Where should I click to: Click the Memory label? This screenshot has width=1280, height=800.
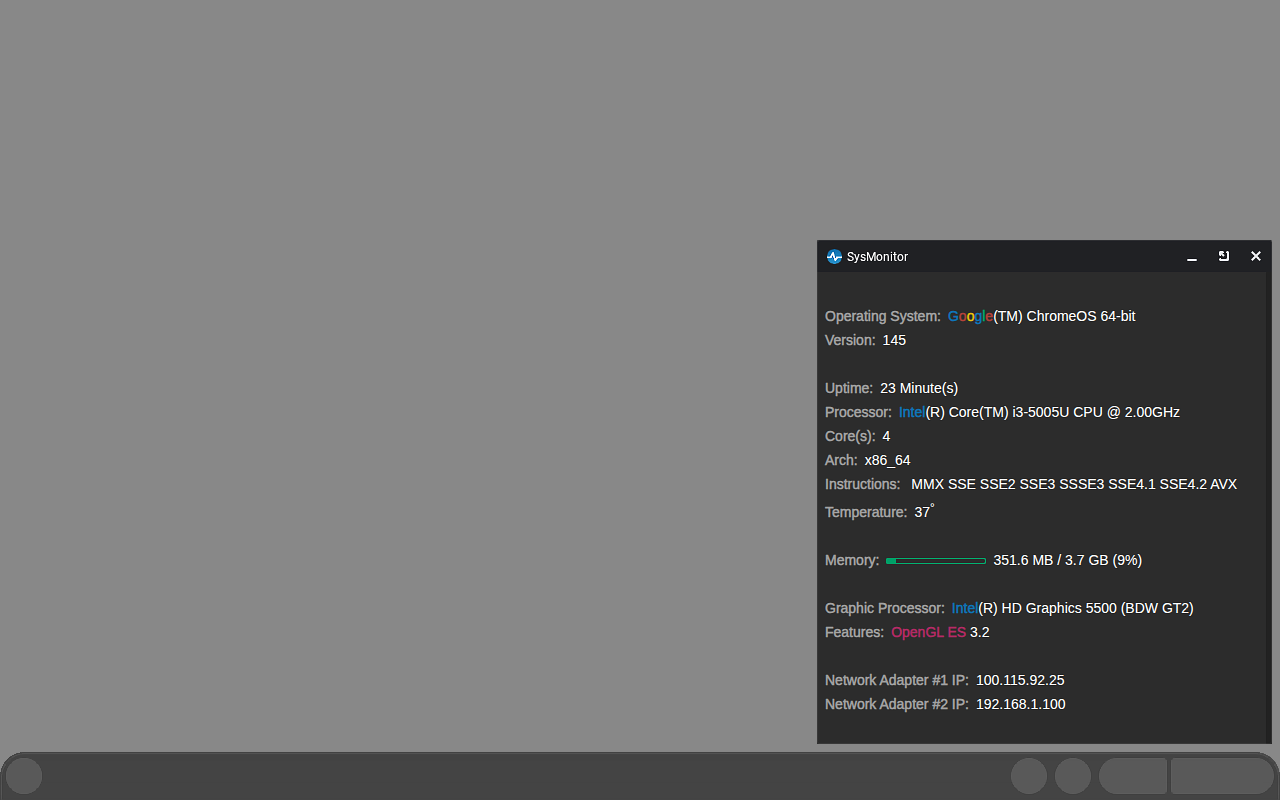click(x=852, y=560)
